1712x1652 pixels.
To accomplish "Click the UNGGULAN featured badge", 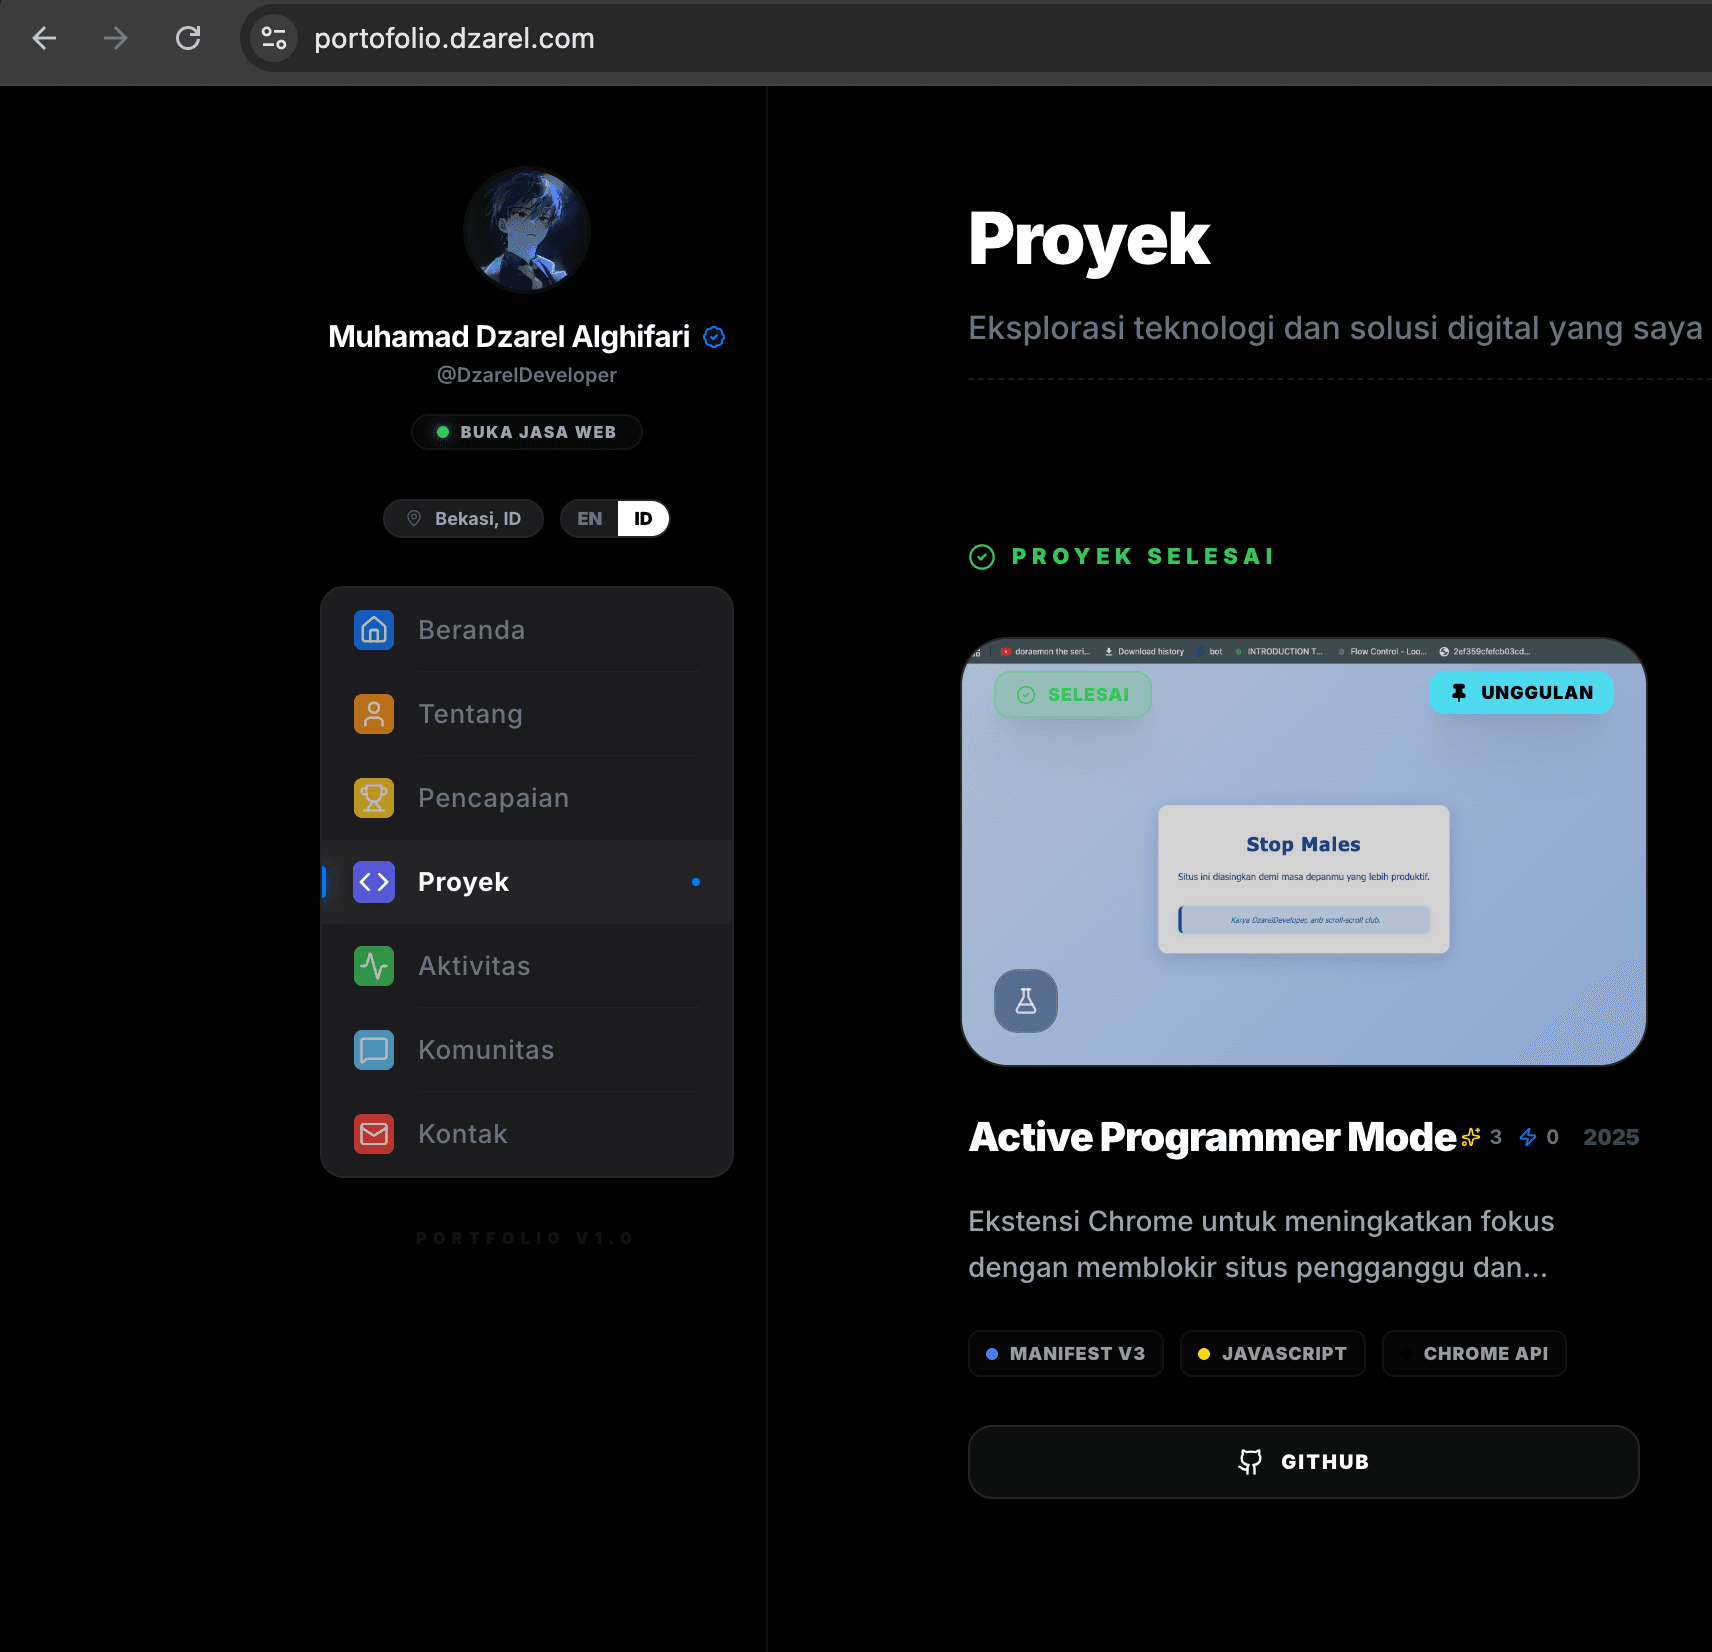I will pyautogui.click(x=1520, y=692).
